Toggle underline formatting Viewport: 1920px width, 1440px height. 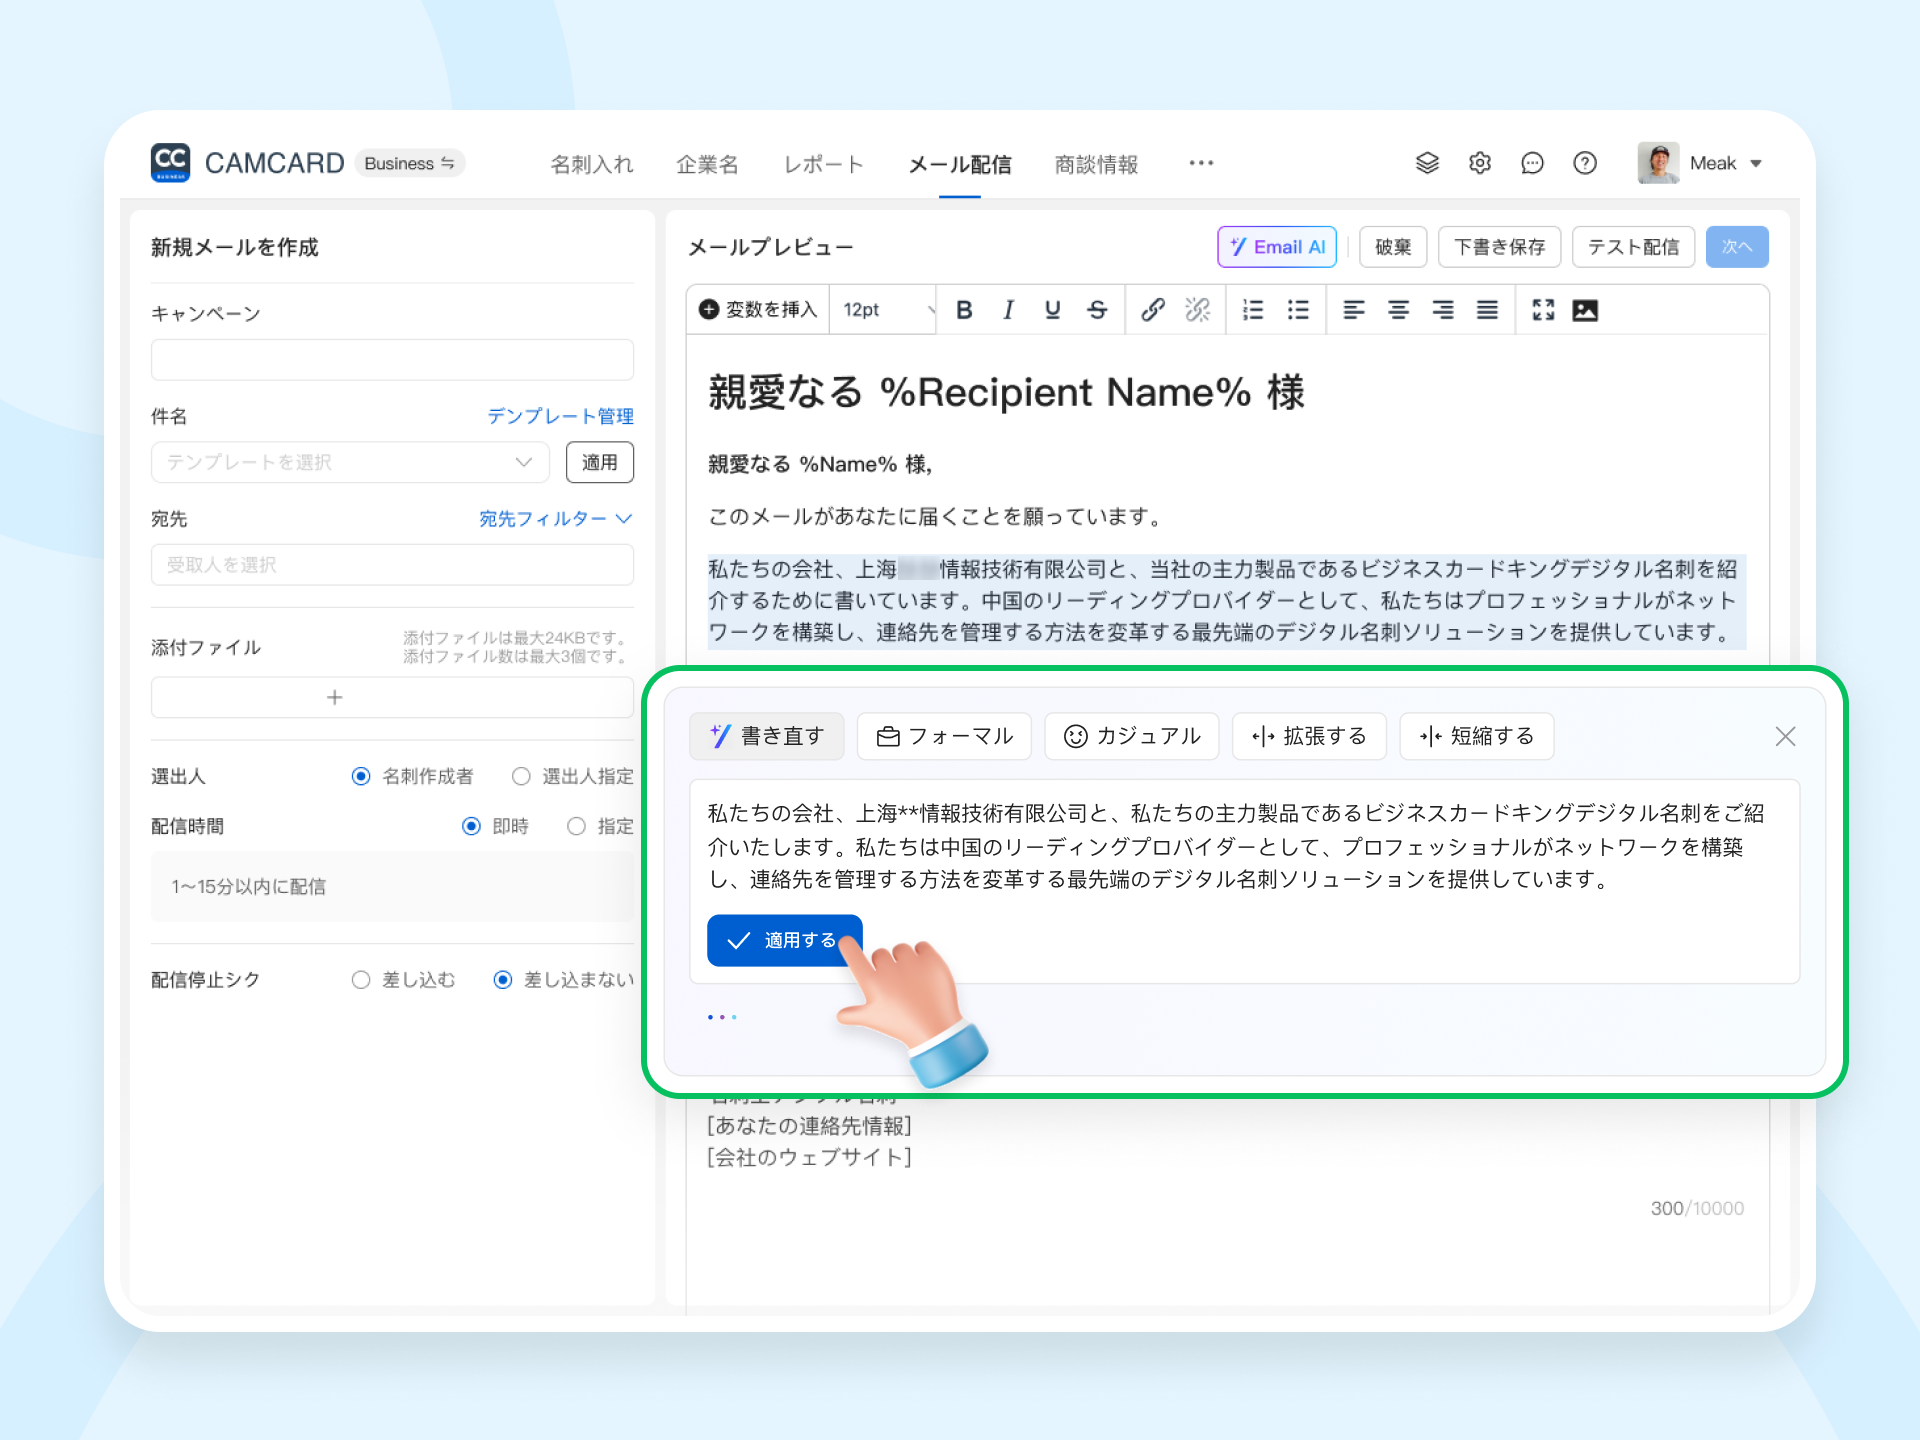point(1051,310)
